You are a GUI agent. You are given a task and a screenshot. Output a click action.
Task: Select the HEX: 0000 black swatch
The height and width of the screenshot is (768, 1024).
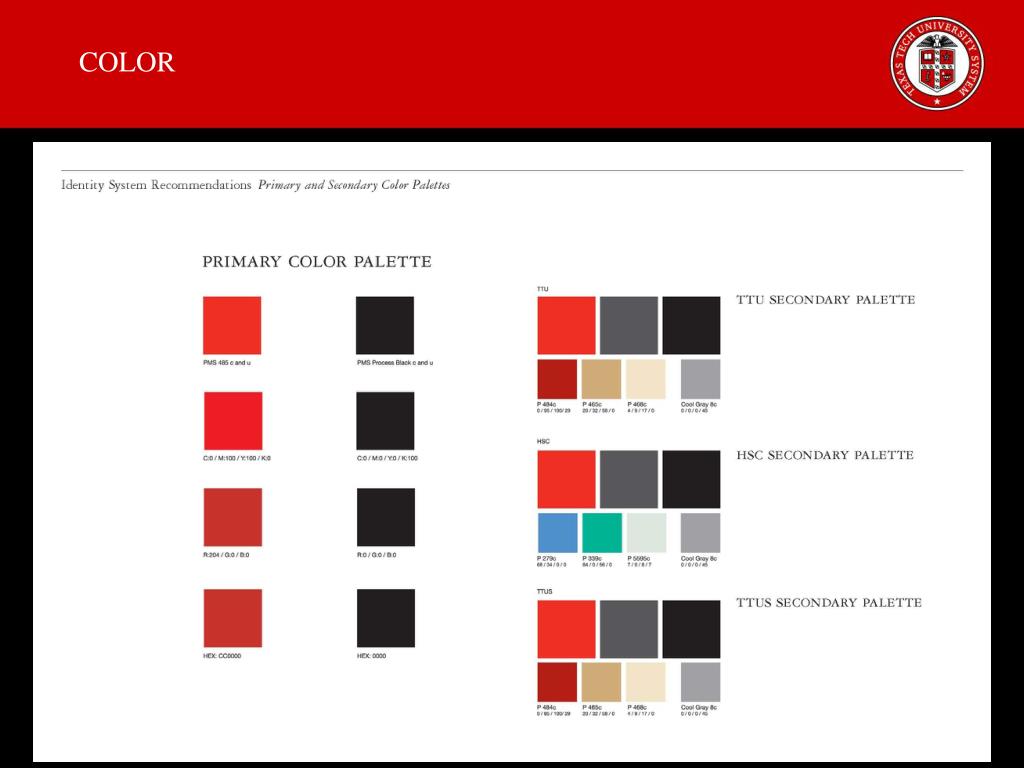point(385,618)
